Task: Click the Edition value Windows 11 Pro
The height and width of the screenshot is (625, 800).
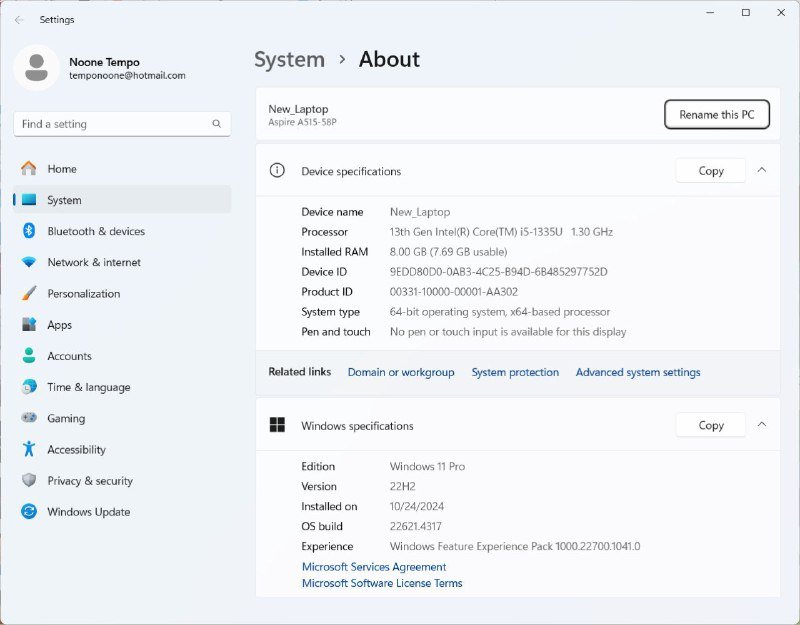Action: point(427,466)
